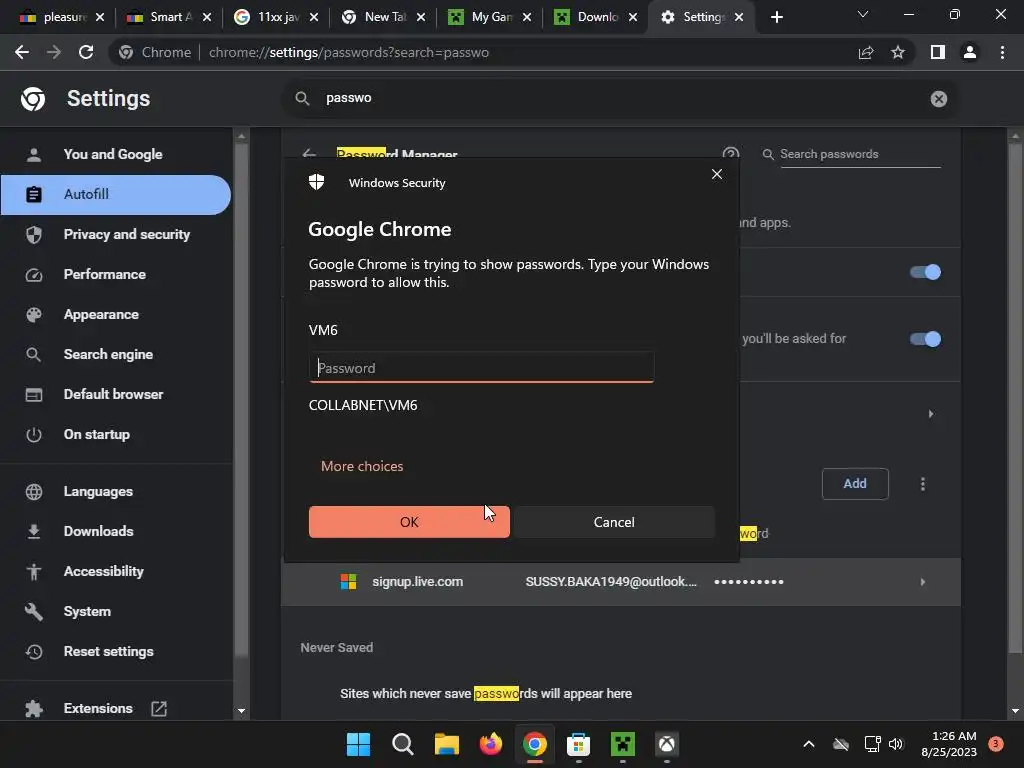Open Privacy and security section
Screen dimensions: 1024x768
[x=127, y=234]
